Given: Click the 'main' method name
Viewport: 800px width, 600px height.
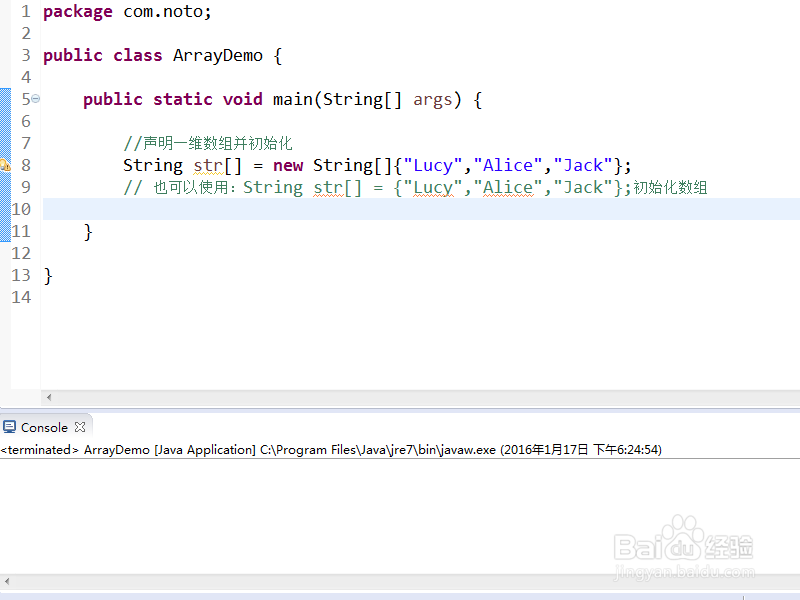Looking at the screenshot, I should (292, 99).
